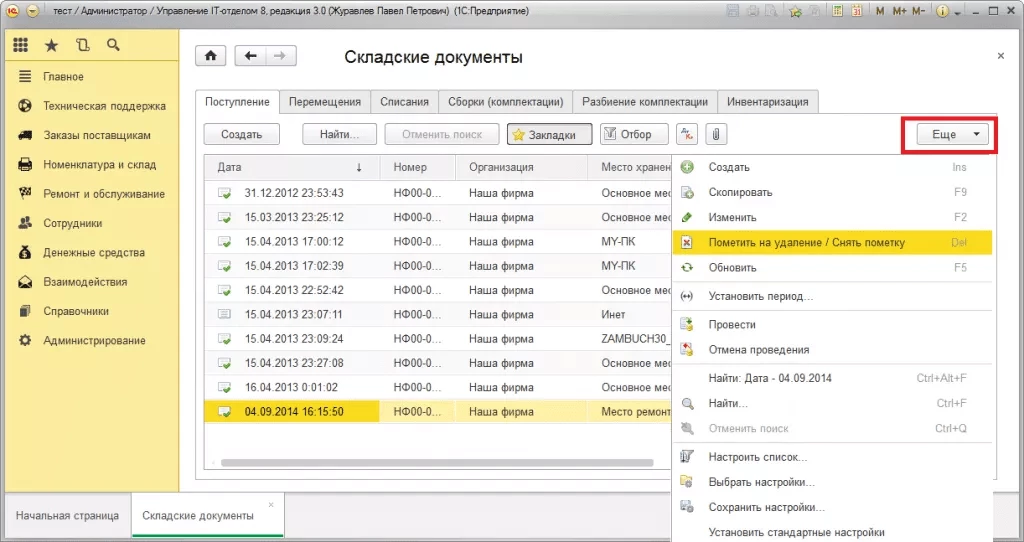
Task: Open the Денежные средства section
Action: coord(94,253)
